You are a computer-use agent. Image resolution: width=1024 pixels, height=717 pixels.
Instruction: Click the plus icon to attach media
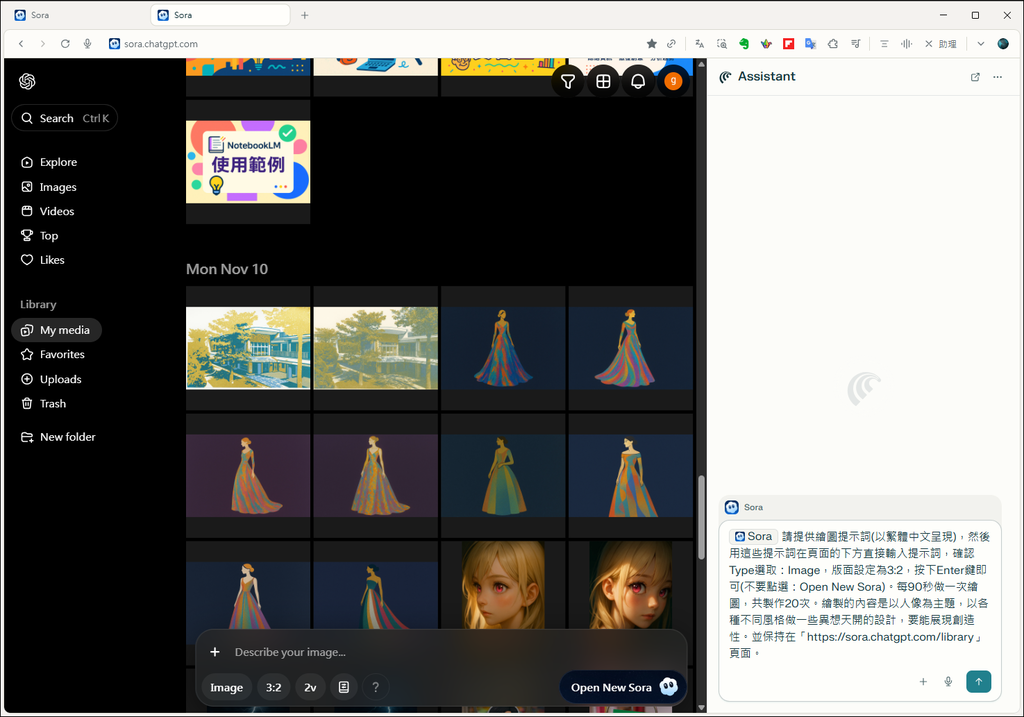click(214, 652)
